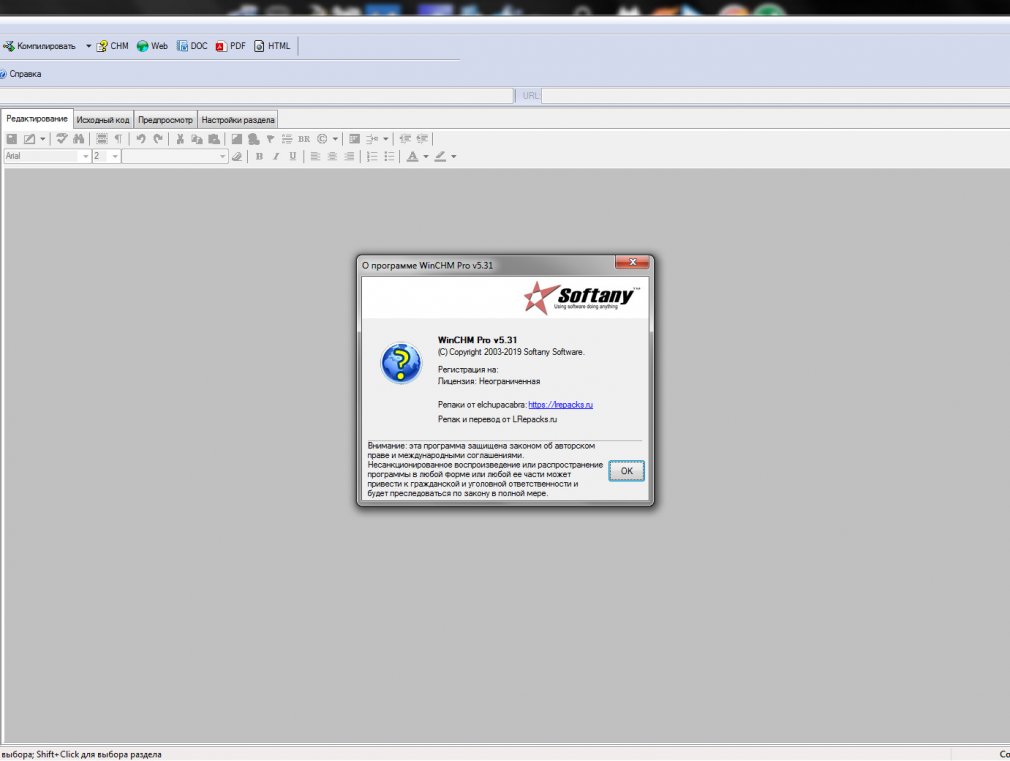The height and width of the screenshot is (761, 1010).
Task: Expand the special symbol dropdown arrow
Action: tap(335, 139)
